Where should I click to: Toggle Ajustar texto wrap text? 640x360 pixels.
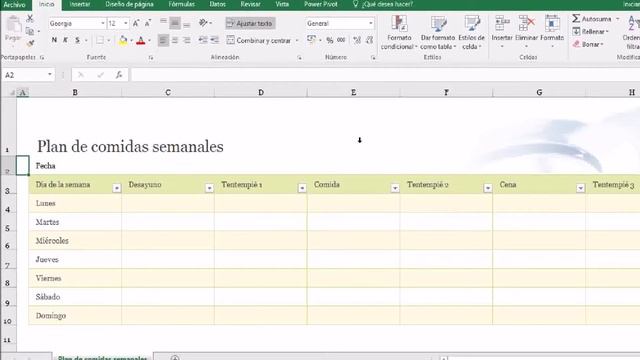pos(250,23)
